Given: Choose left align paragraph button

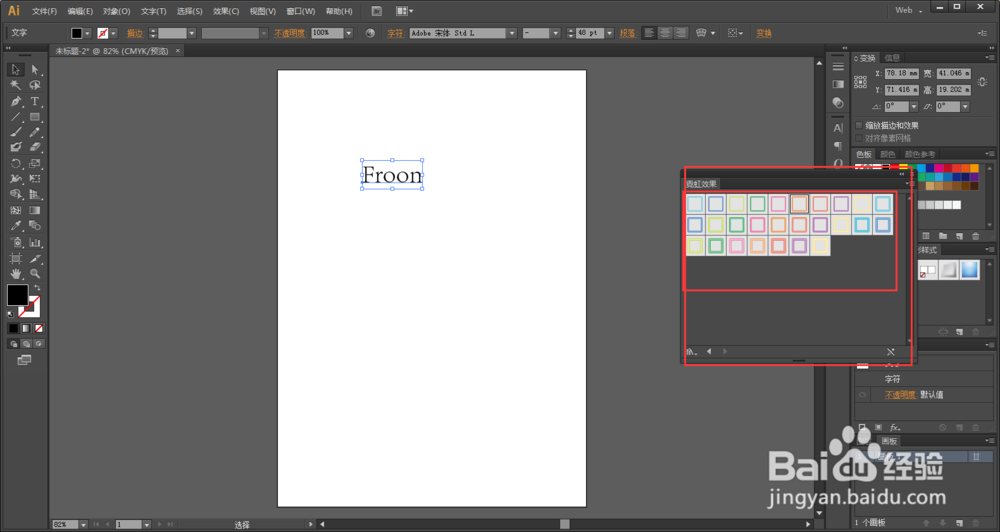Looking at the screenshot, I should tap(649, 33).
